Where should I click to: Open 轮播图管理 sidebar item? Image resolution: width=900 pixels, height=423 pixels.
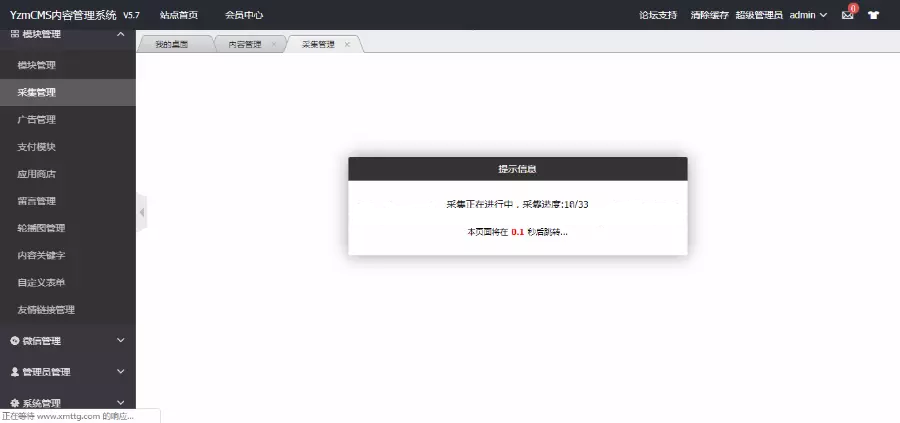pyautogui.click(x=68, y=228)
